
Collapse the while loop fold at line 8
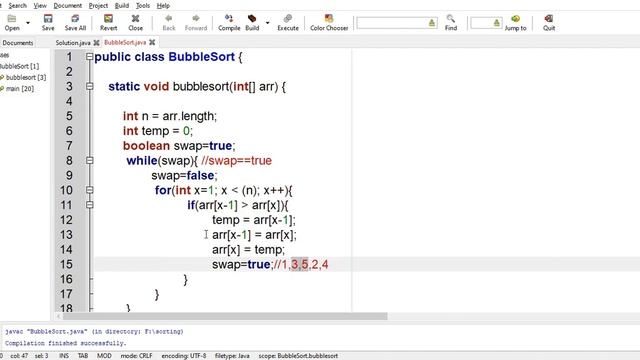tap(90, 160)
